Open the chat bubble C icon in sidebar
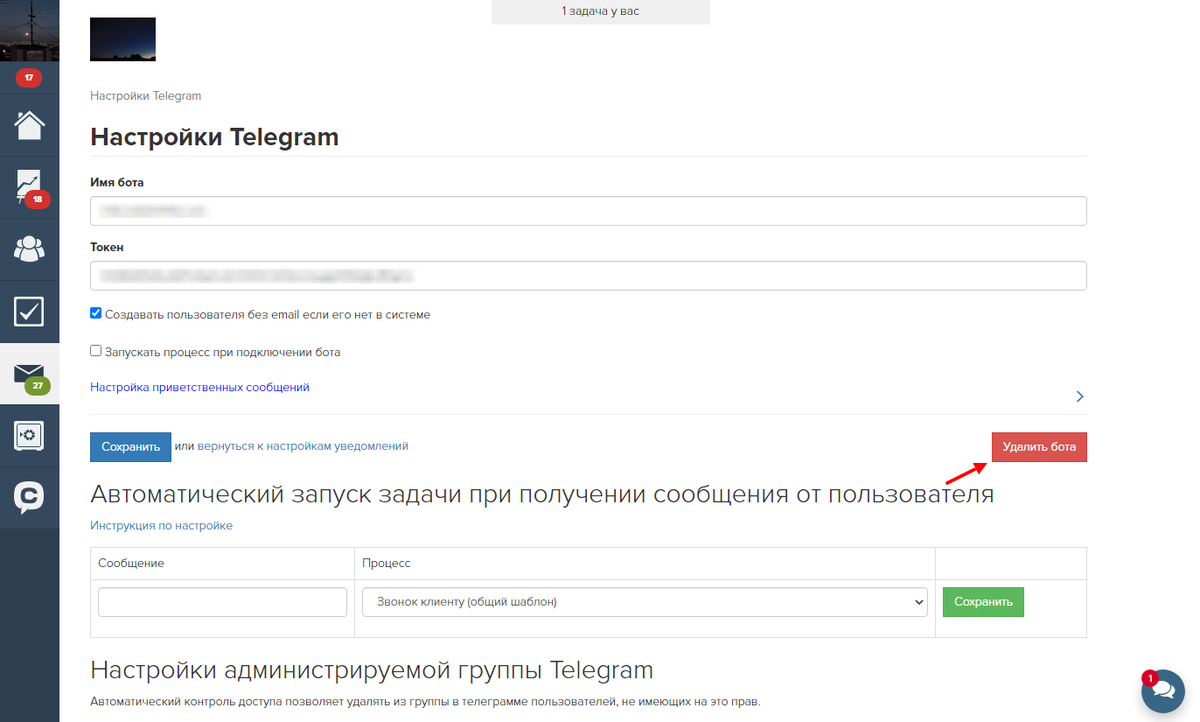The width and height of the screenshot is (1200, 722). (x=29, y=497)
